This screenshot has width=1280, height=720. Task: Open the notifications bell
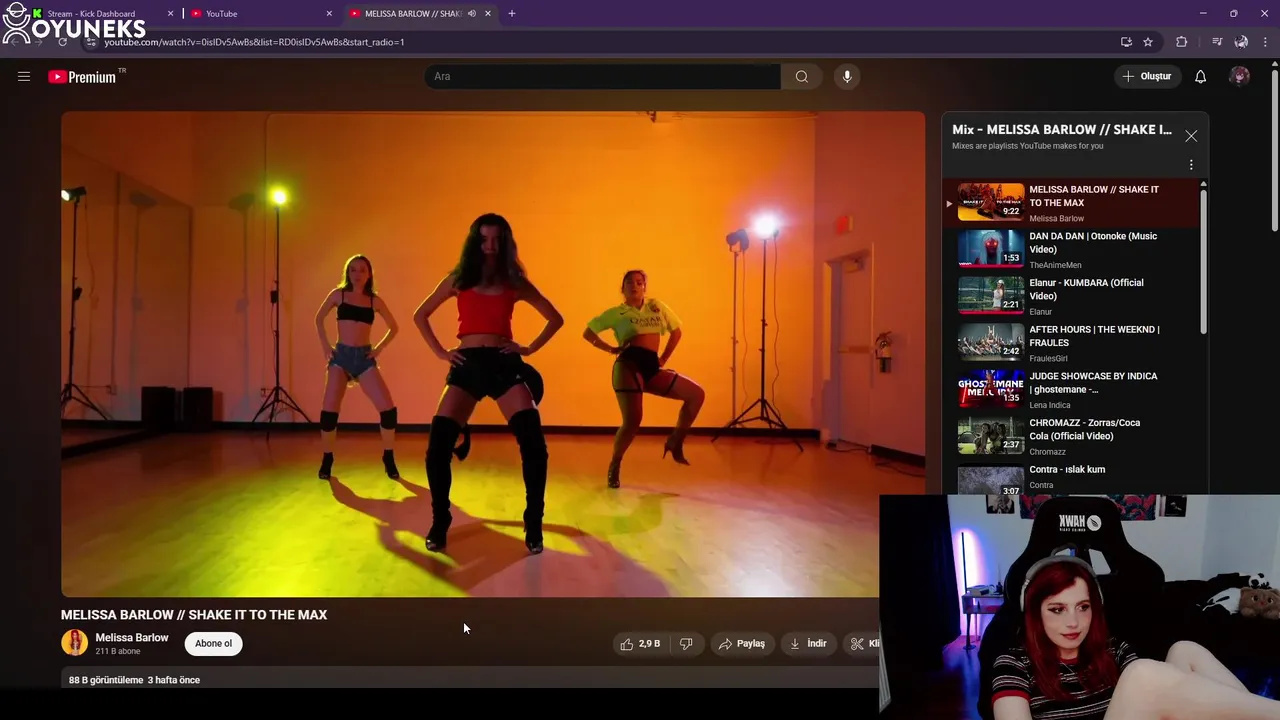coord(1201,76)
